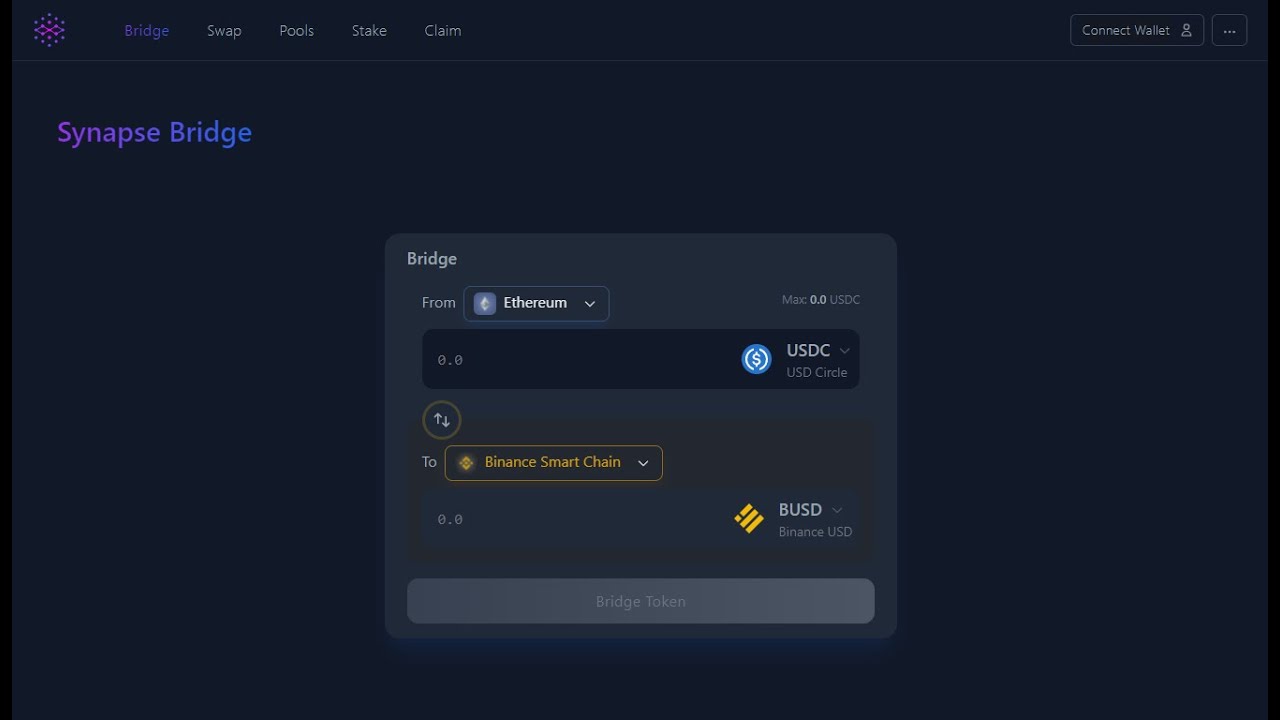Screen dimensions: 1280x720
Task: Open the three-dots more options menu
Action: tap(1229, 30)
